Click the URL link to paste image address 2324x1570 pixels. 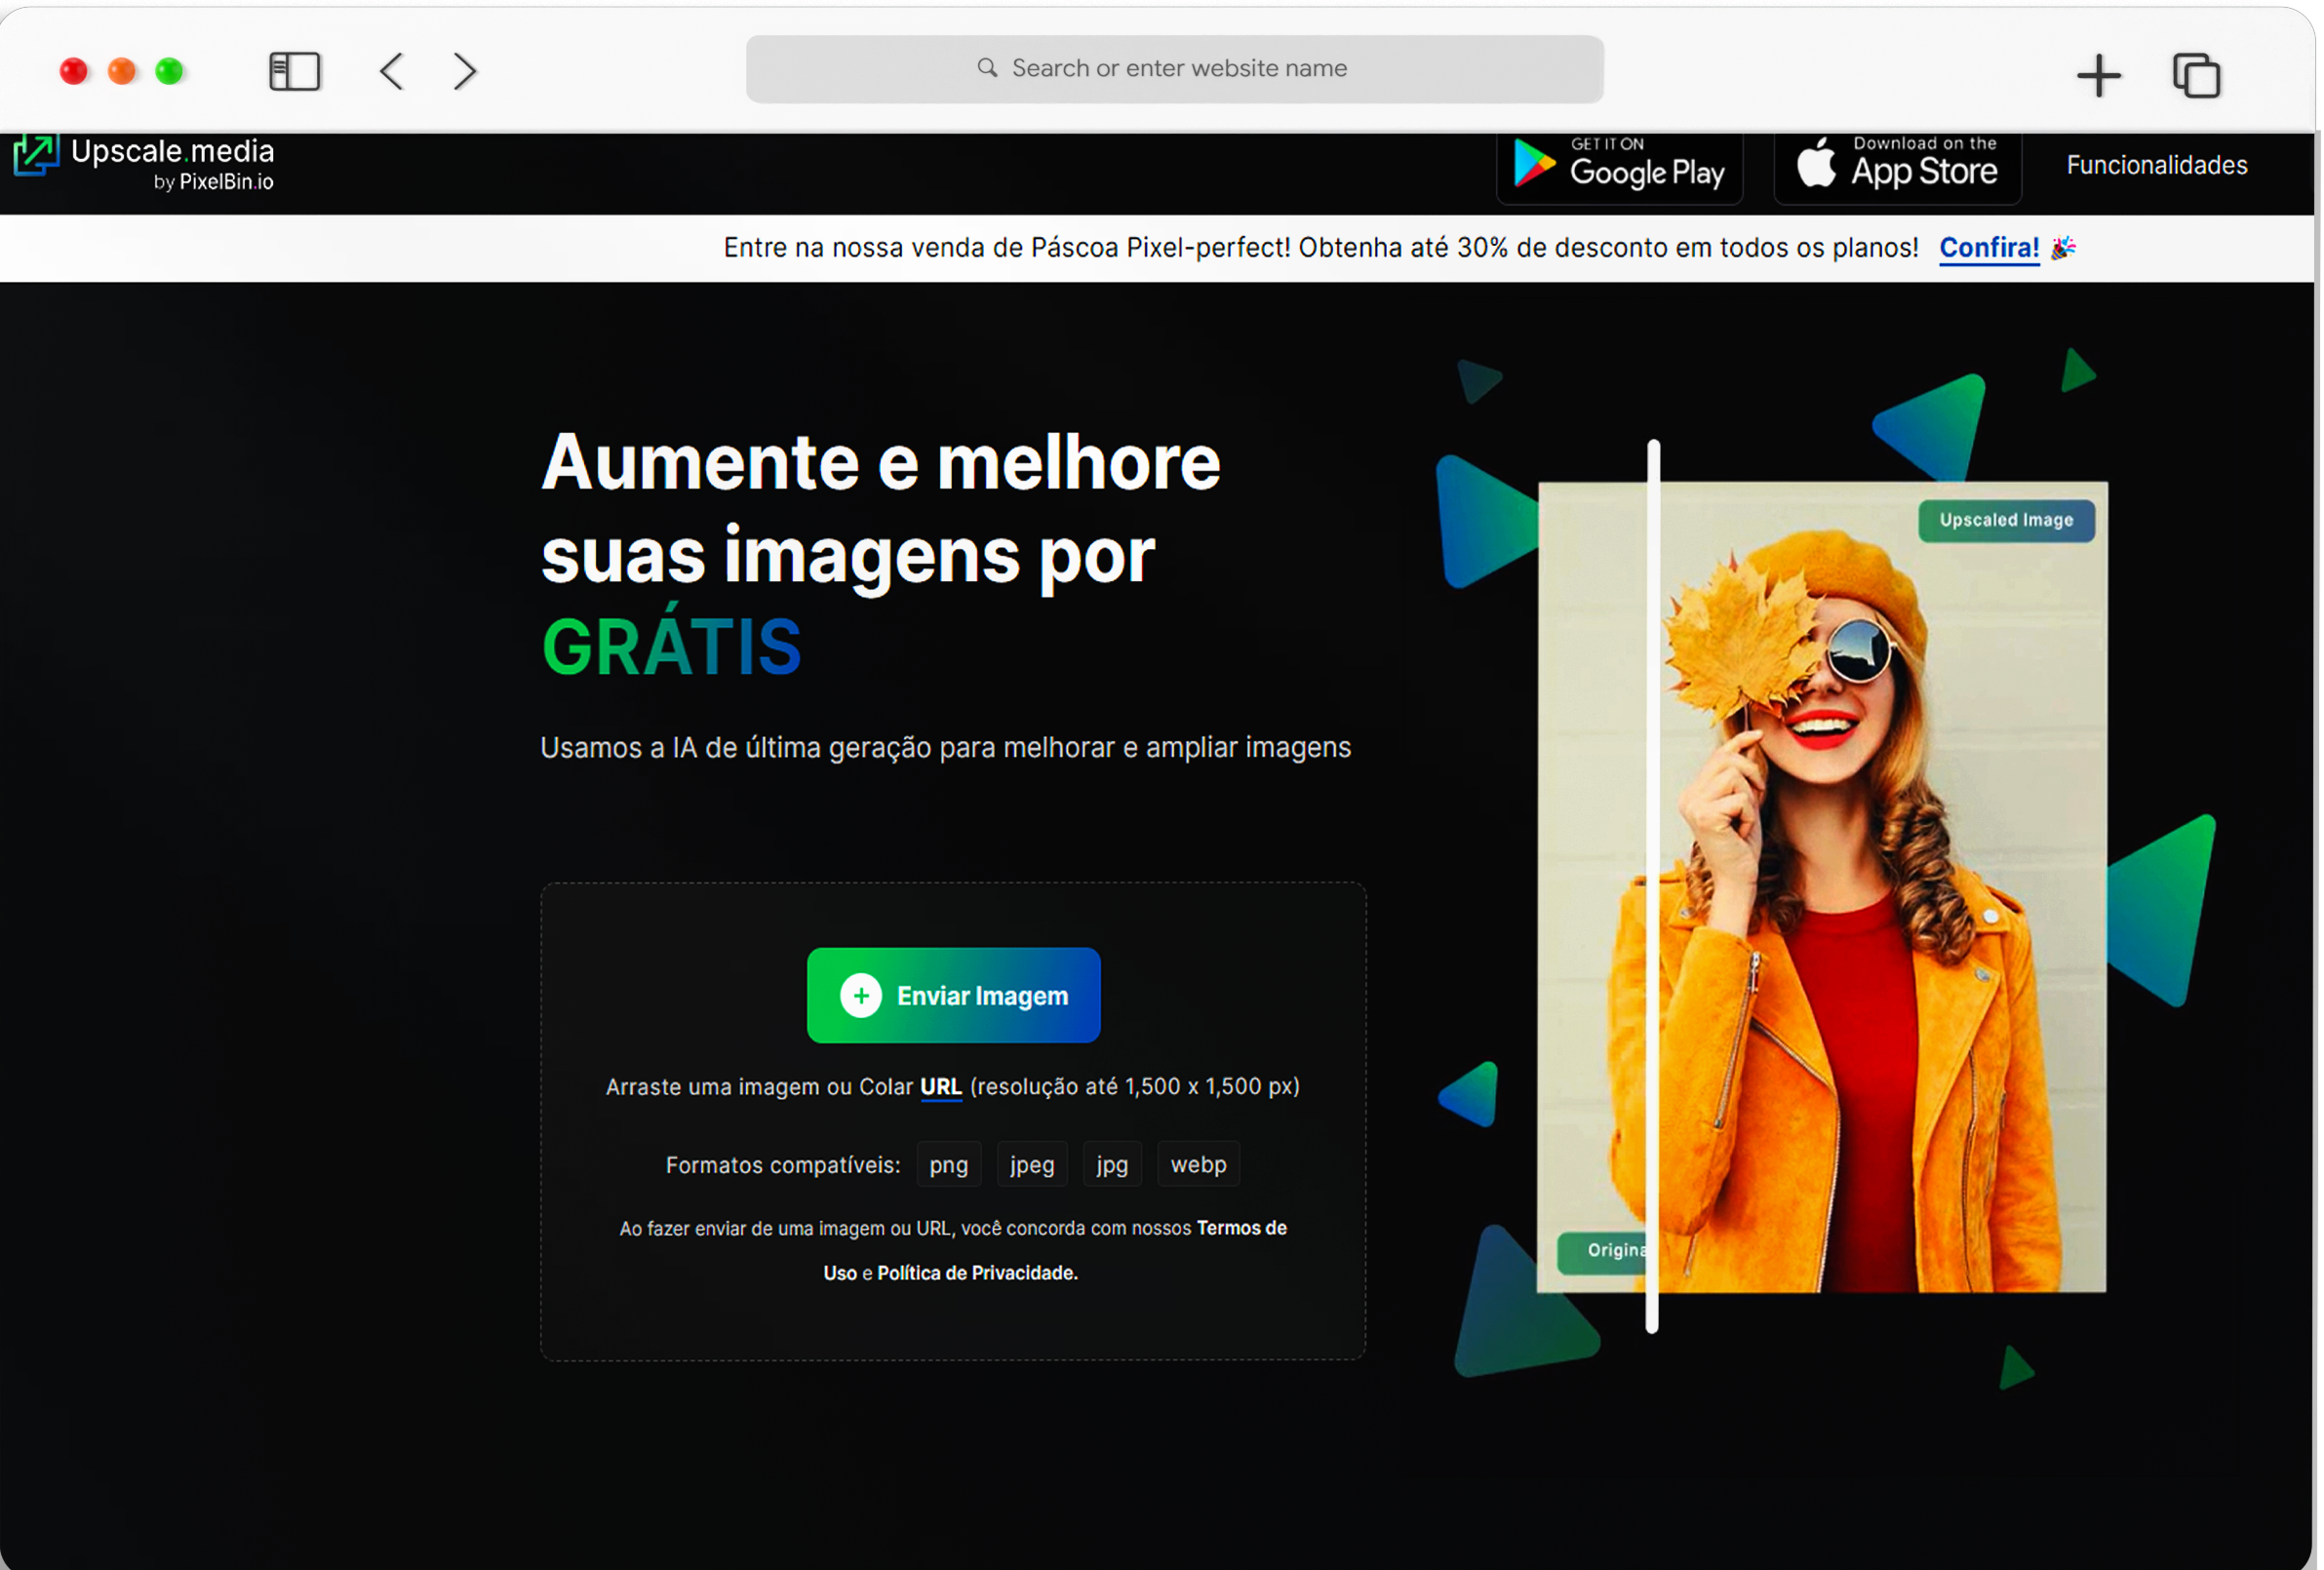940,1087
